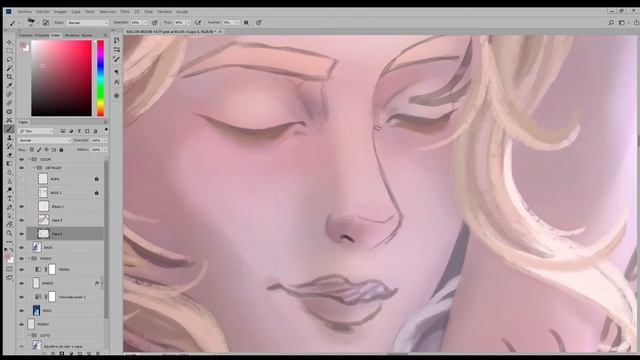Select the Clone Stamp tool
This screenshot has height=360, width=640.
(9, 138)
